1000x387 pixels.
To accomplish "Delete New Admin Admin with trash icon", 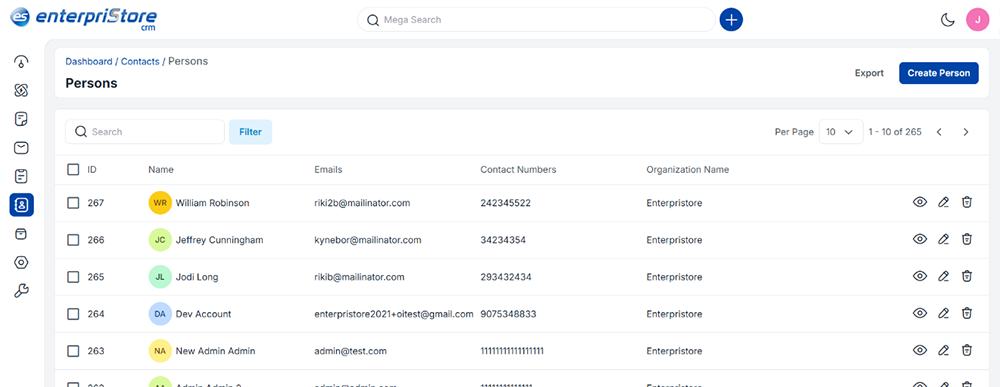I will point(967,351).
